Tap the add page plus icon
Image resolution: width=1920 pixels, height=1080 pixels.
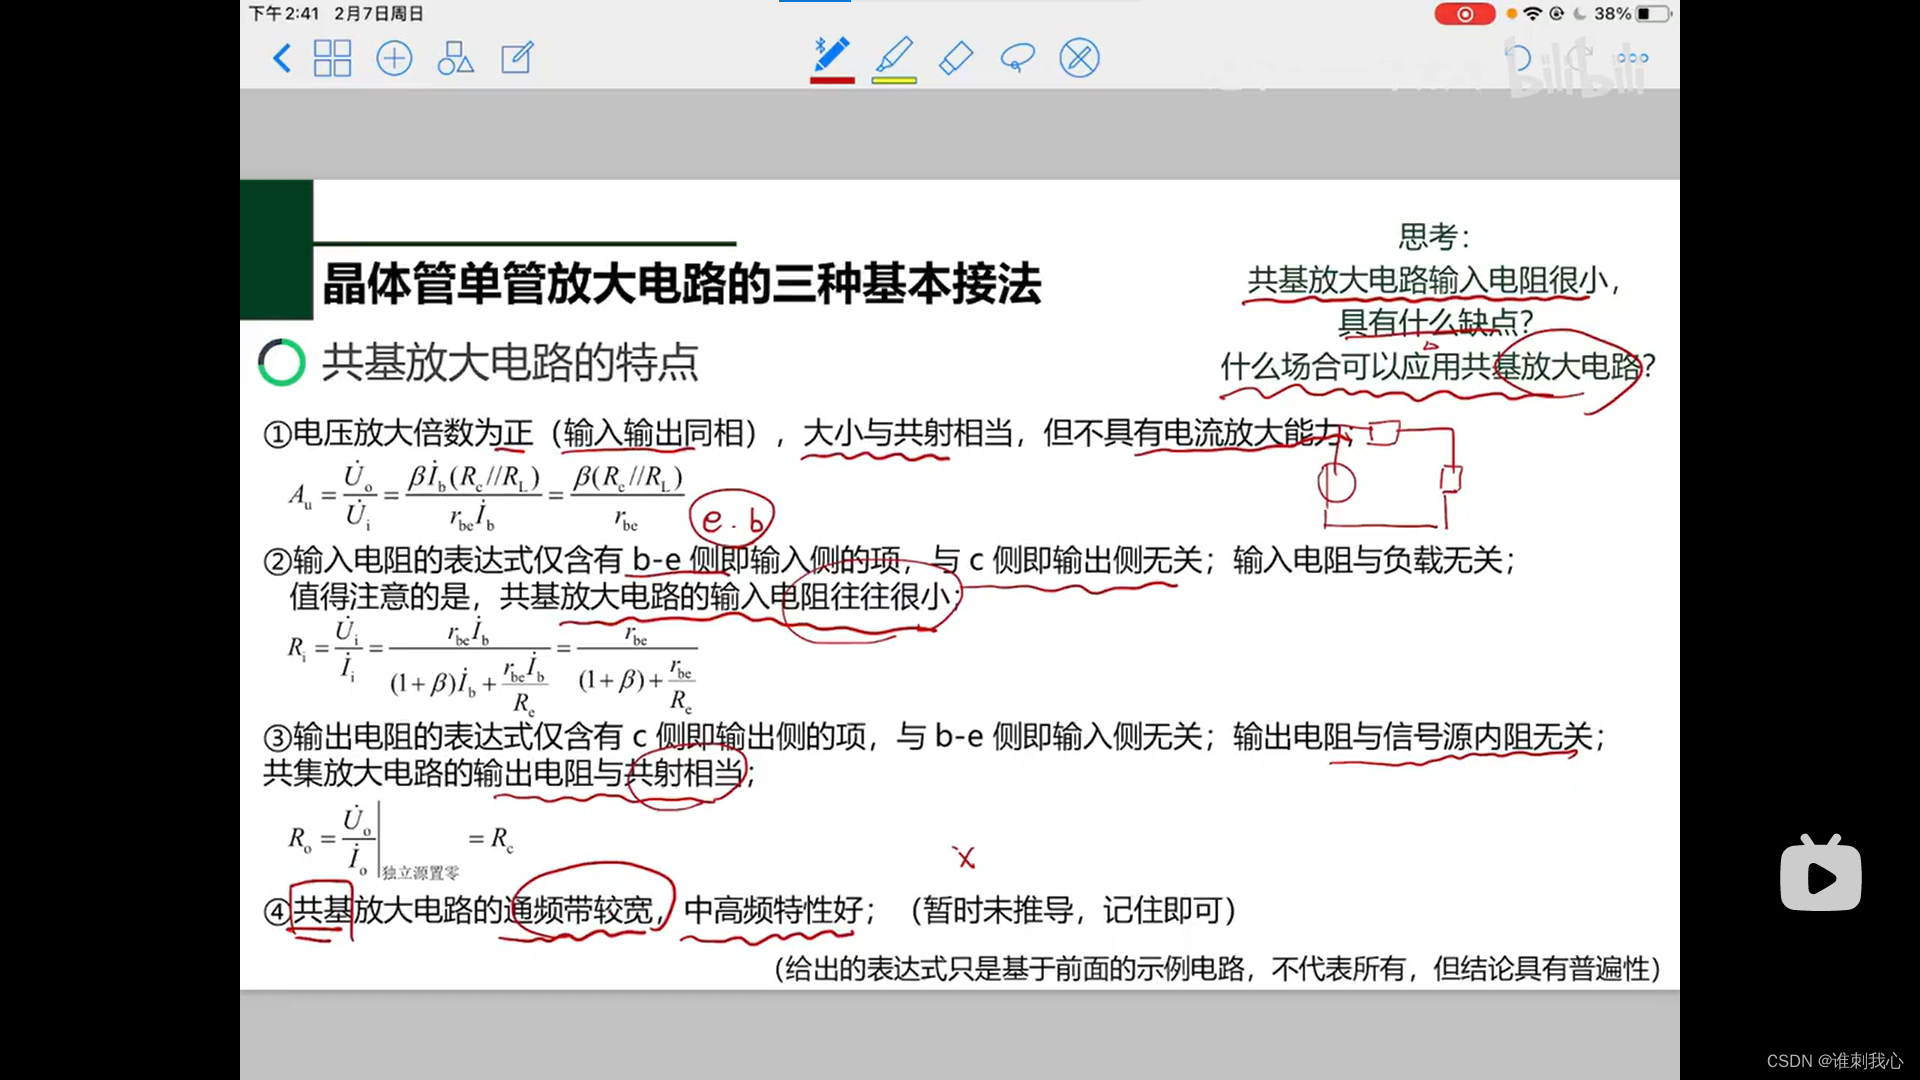394,58
